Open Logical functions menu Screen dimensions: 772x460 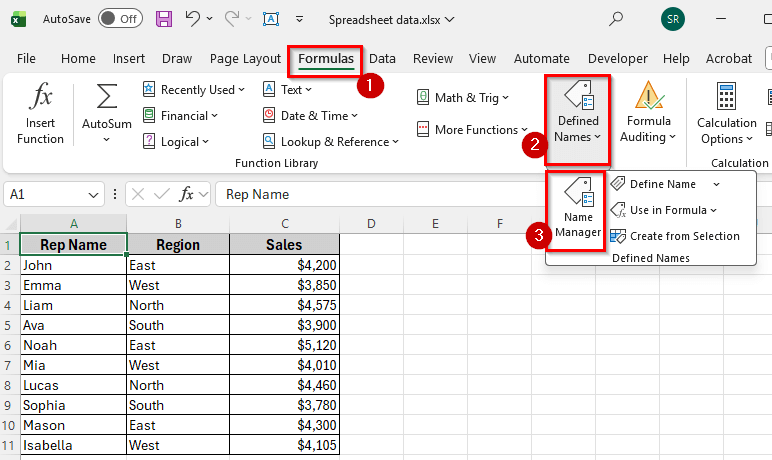(176, 142)
